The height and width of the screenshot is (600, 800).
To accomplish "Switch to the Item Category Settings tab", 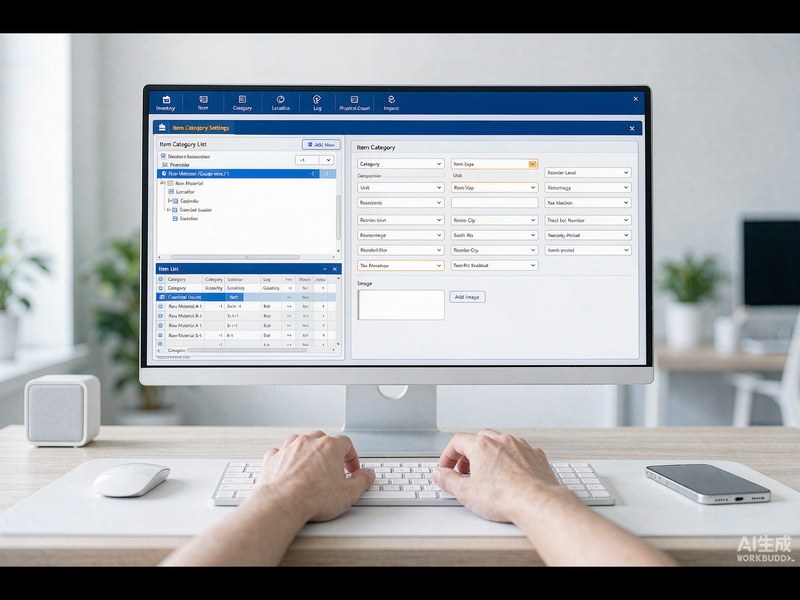I will 201,128.
